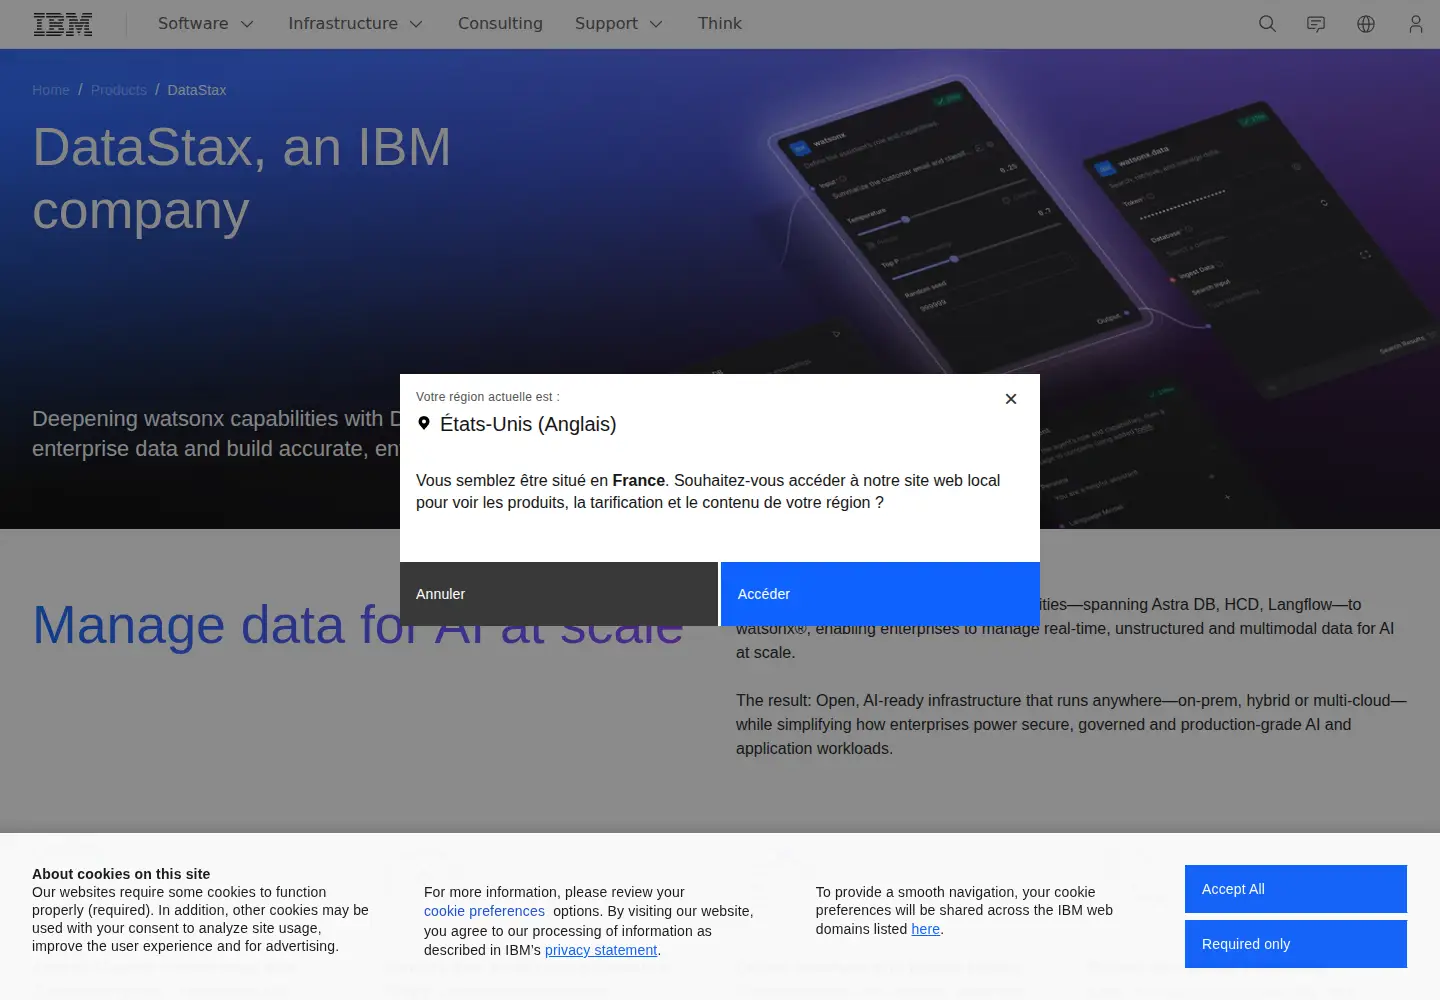
Task: Click the 'About cookies on this site' heading
Action: click(x=121, y=874)
